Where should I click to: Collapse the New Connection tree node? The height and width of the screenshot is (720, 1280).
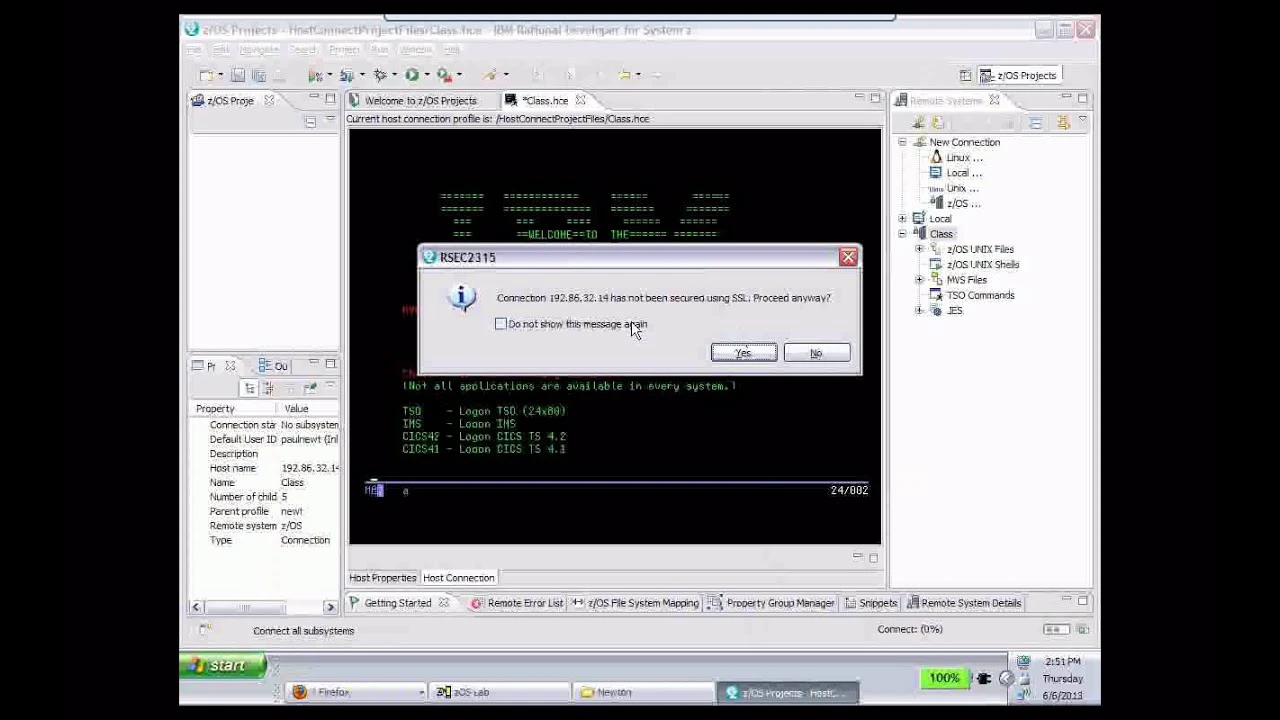902,143
